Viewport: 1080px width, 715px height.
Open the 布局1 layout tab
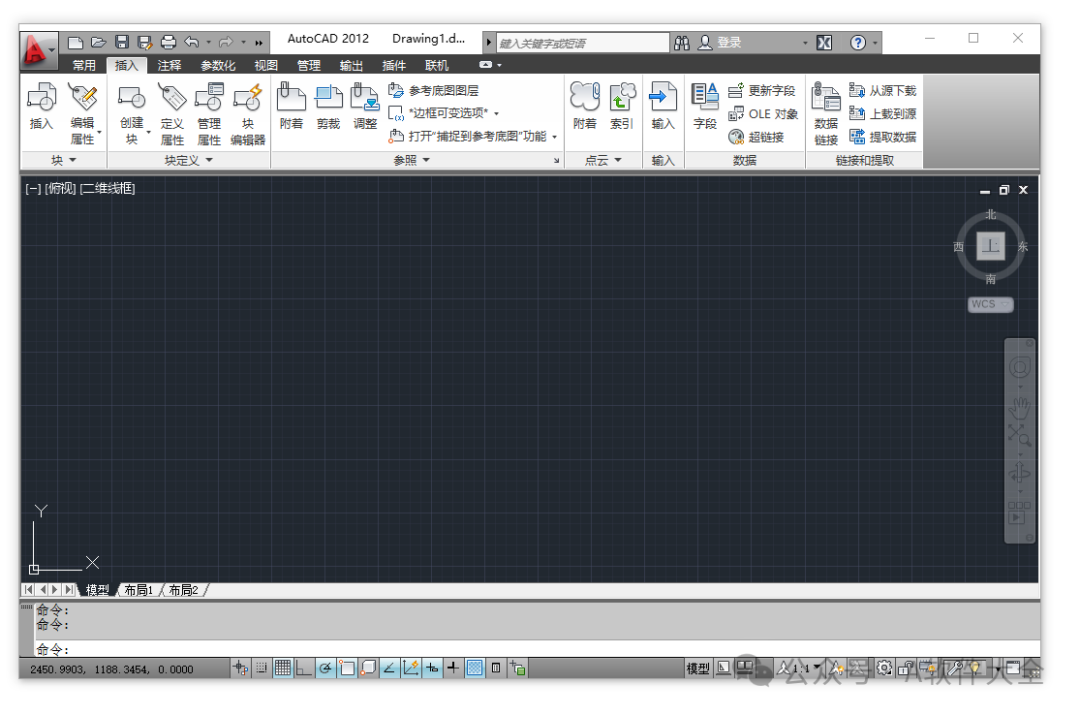pos(138,590)
